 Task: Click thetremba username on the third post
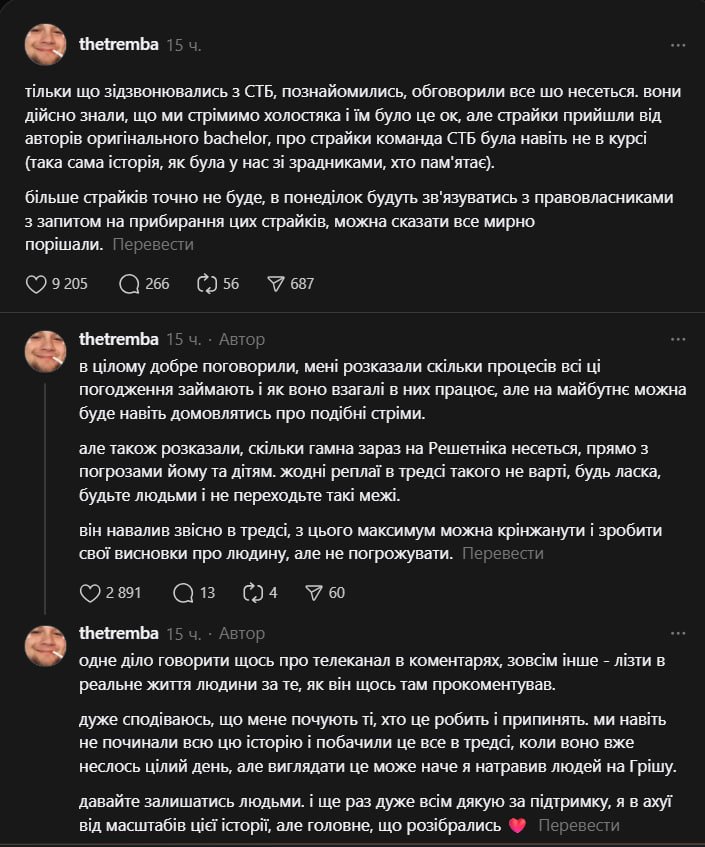(118, 634)
